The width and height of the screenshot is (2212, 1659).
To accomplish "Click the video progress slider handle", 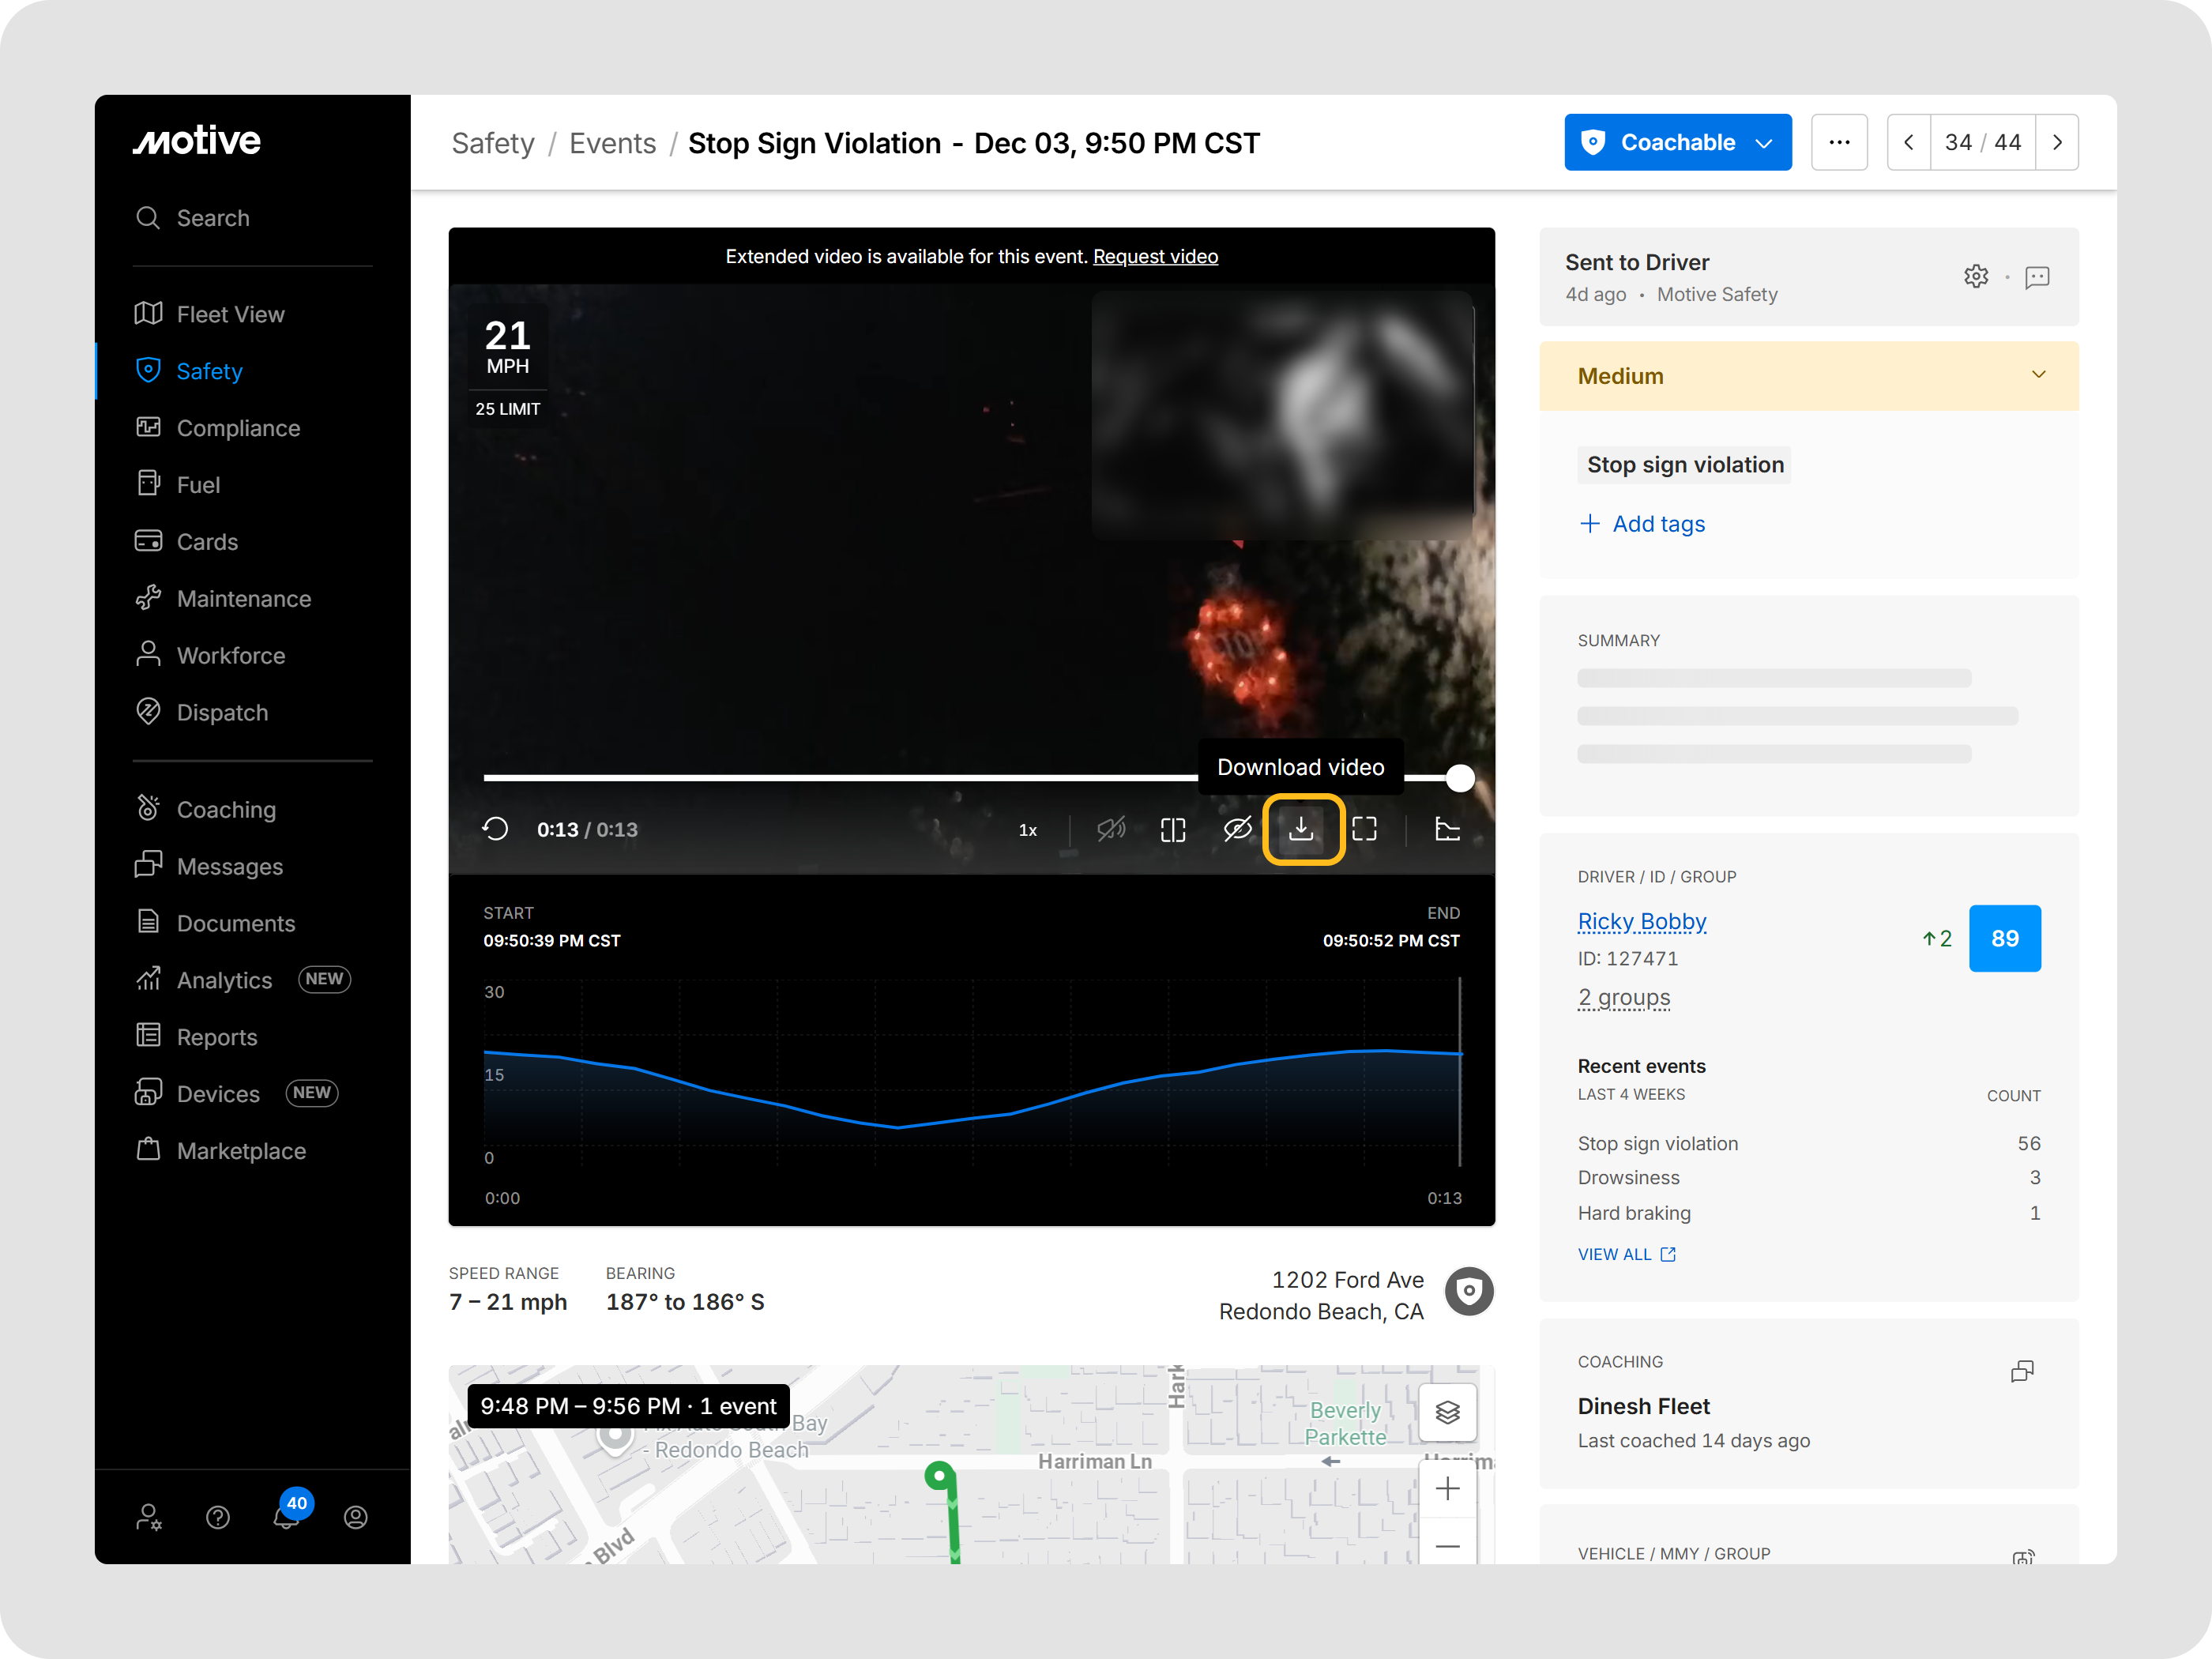I will point(1460,778).
